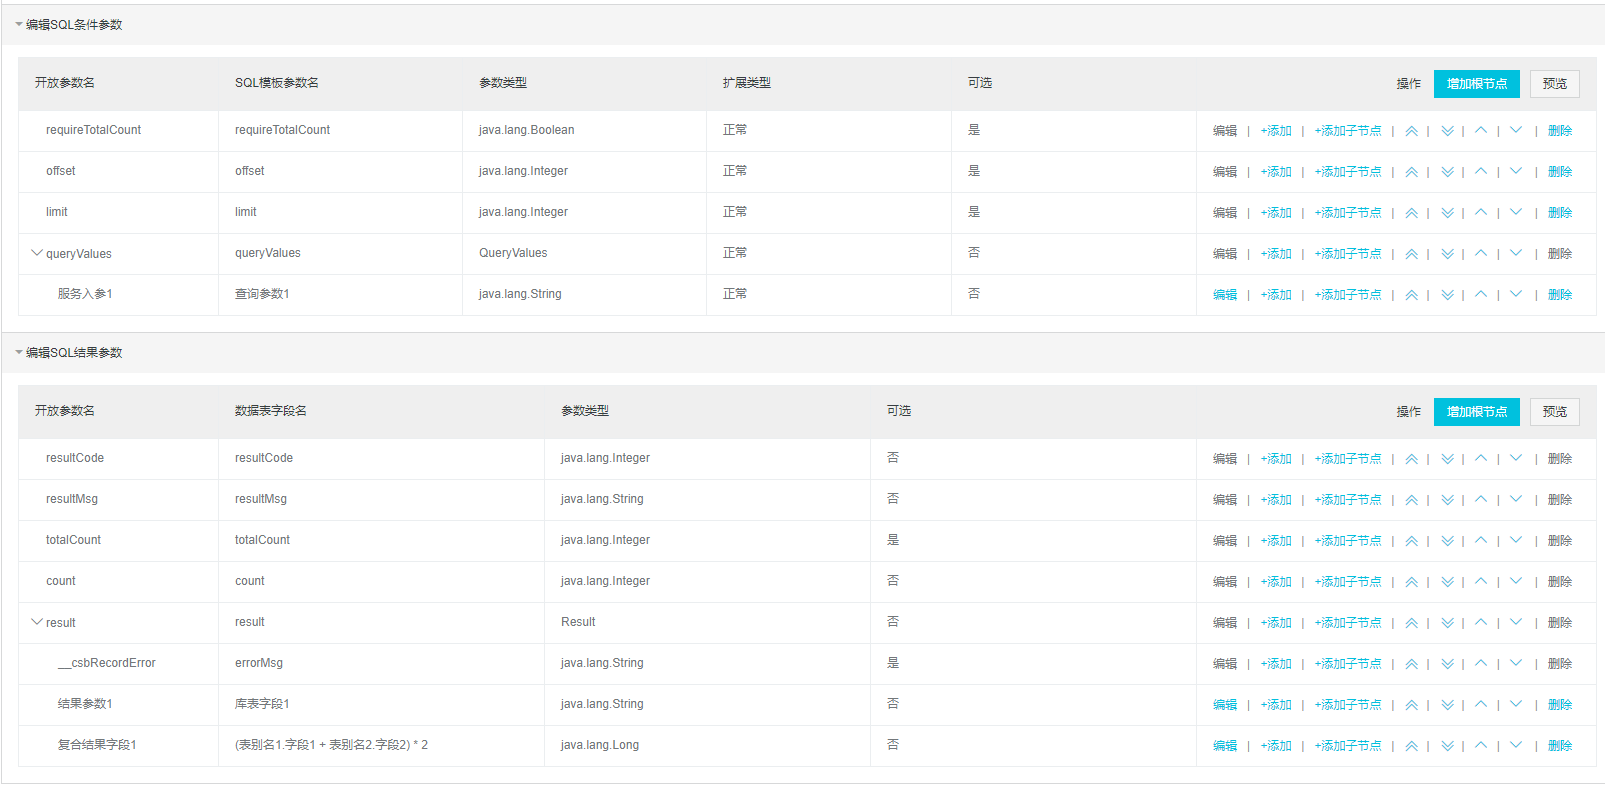The width and height of the screenshot is (1605, 789).
Task: Collapse the result tree node
Action: (x=37, y=623)
